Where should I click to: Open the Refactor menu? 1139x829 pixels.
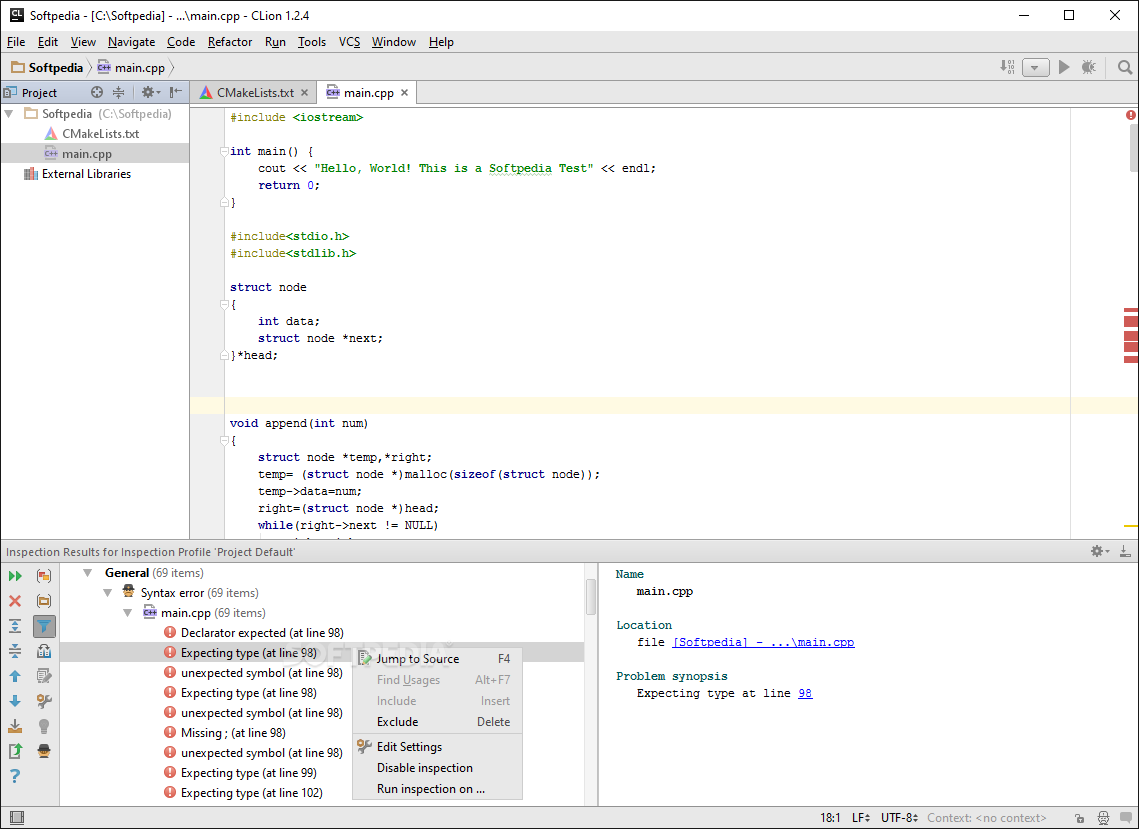coord(230,42)
